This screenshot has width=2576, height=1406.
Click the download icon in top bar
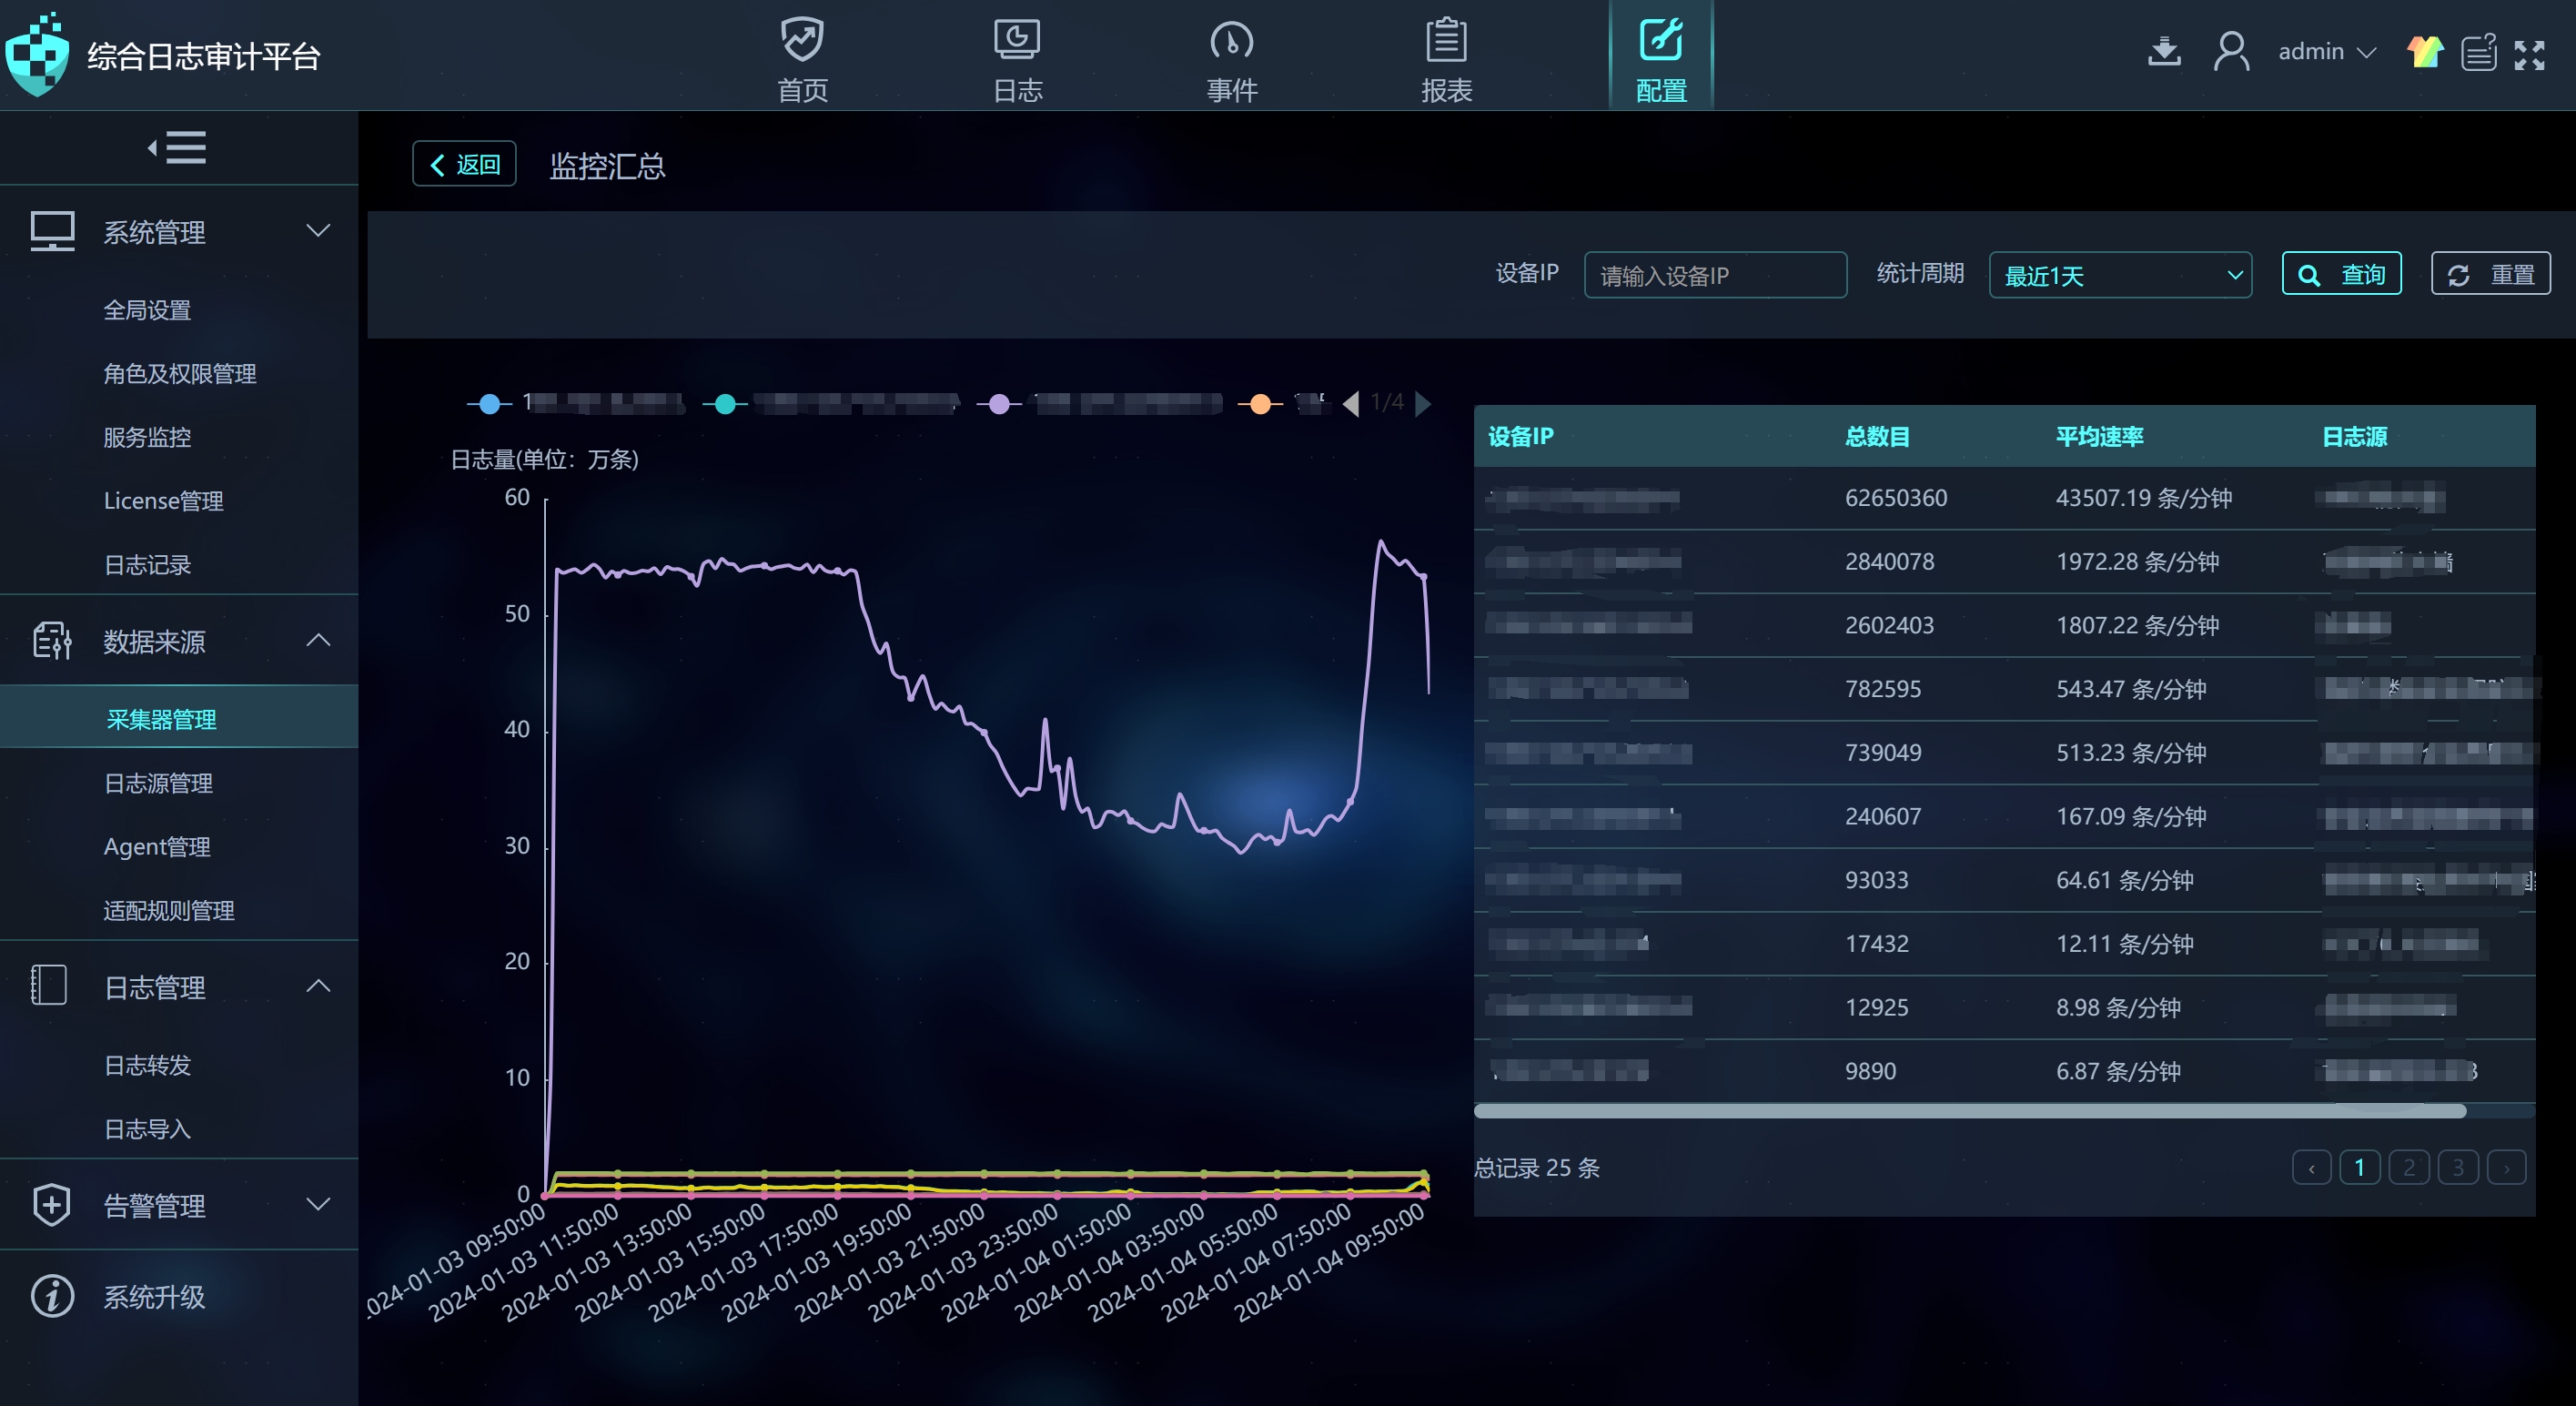[2163, 51]
